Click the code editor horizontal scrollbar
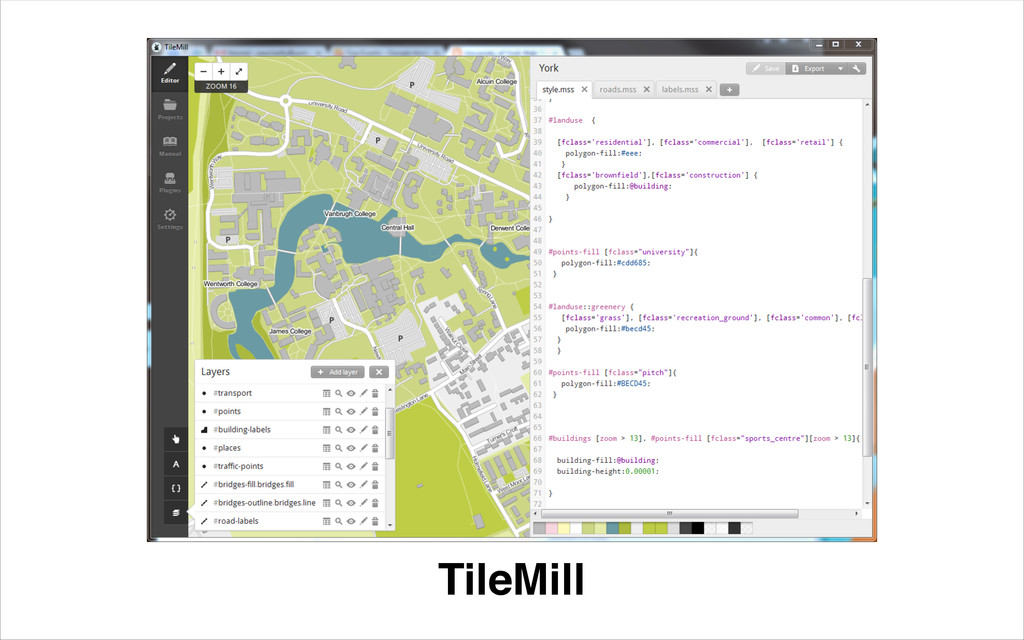This screenshot has height=640, width=1024. click(668, 513)
